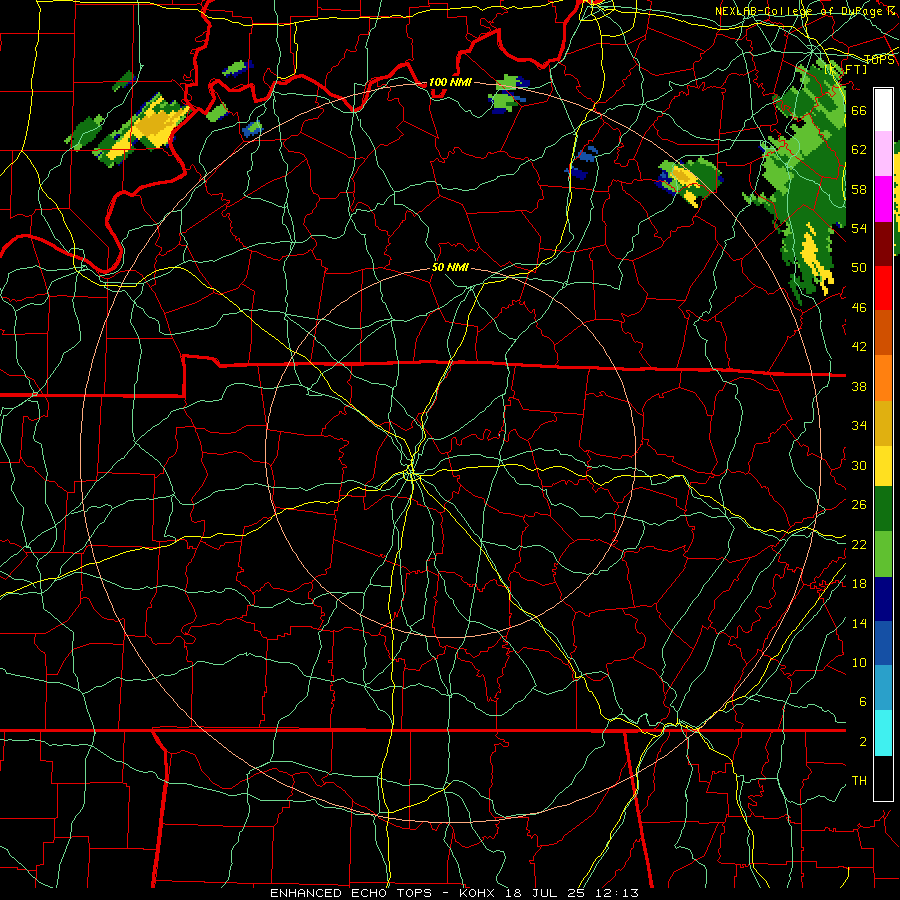Image resolution: width=900 pixels, height=900 pixels.
Task: Click the 2 legend scale label
Action: (x=862, y=741)
